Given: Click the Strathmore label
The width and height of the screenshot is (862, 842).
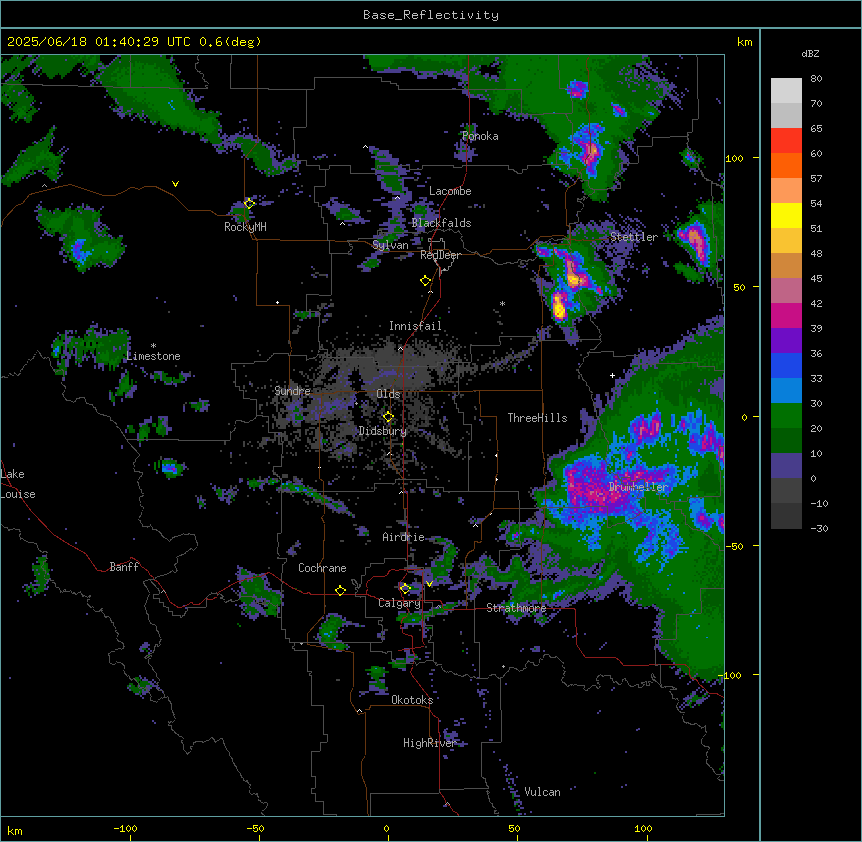Looking at the screenshot, I should pyautogui.click(x=516, y=608).
